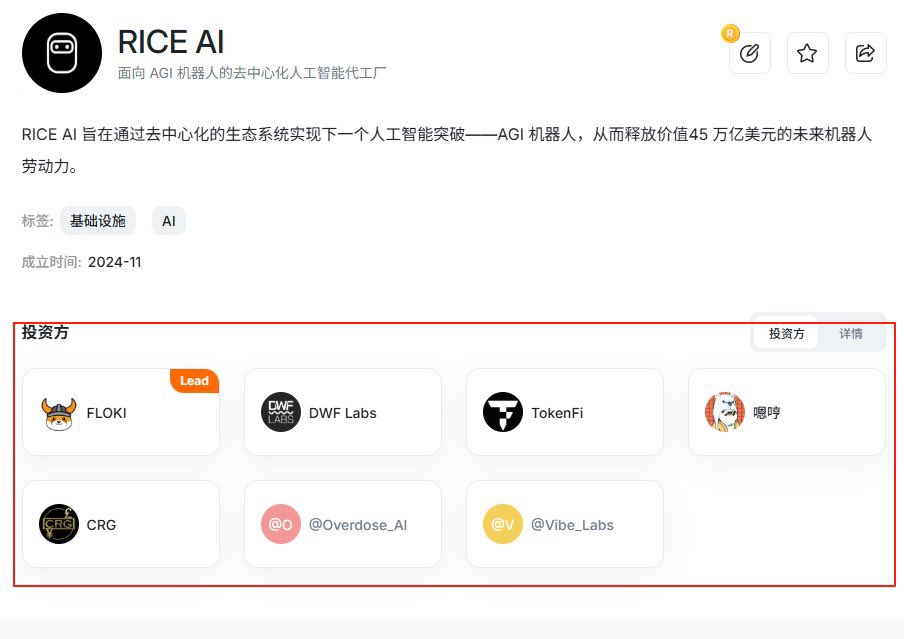Click the RICE AI title text
This screenshot has width=904, height=639.
click(x=171, y=42)
